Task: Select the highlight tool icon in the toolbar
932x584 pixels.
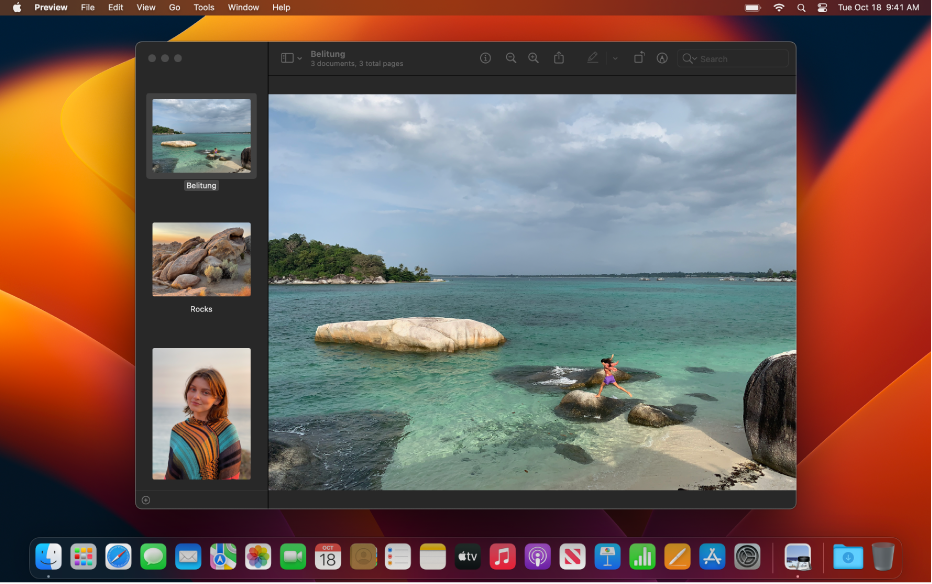Action: tap(661, 58)
